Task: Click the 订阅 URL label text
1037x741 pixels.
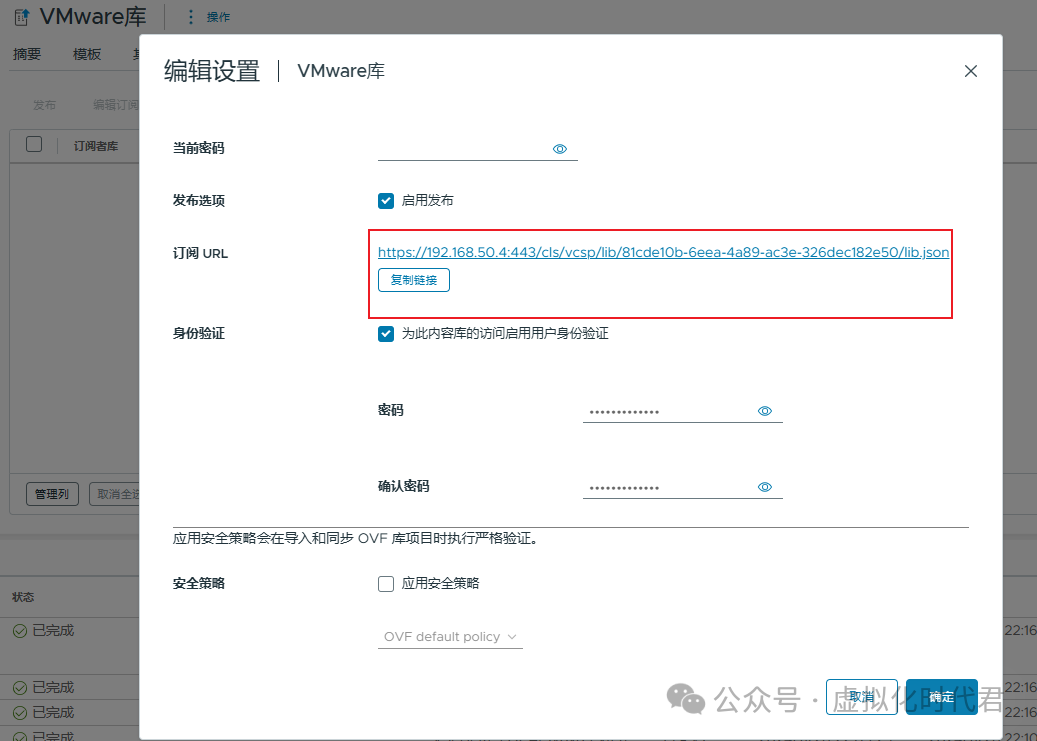Action: (x=200, y=253)
